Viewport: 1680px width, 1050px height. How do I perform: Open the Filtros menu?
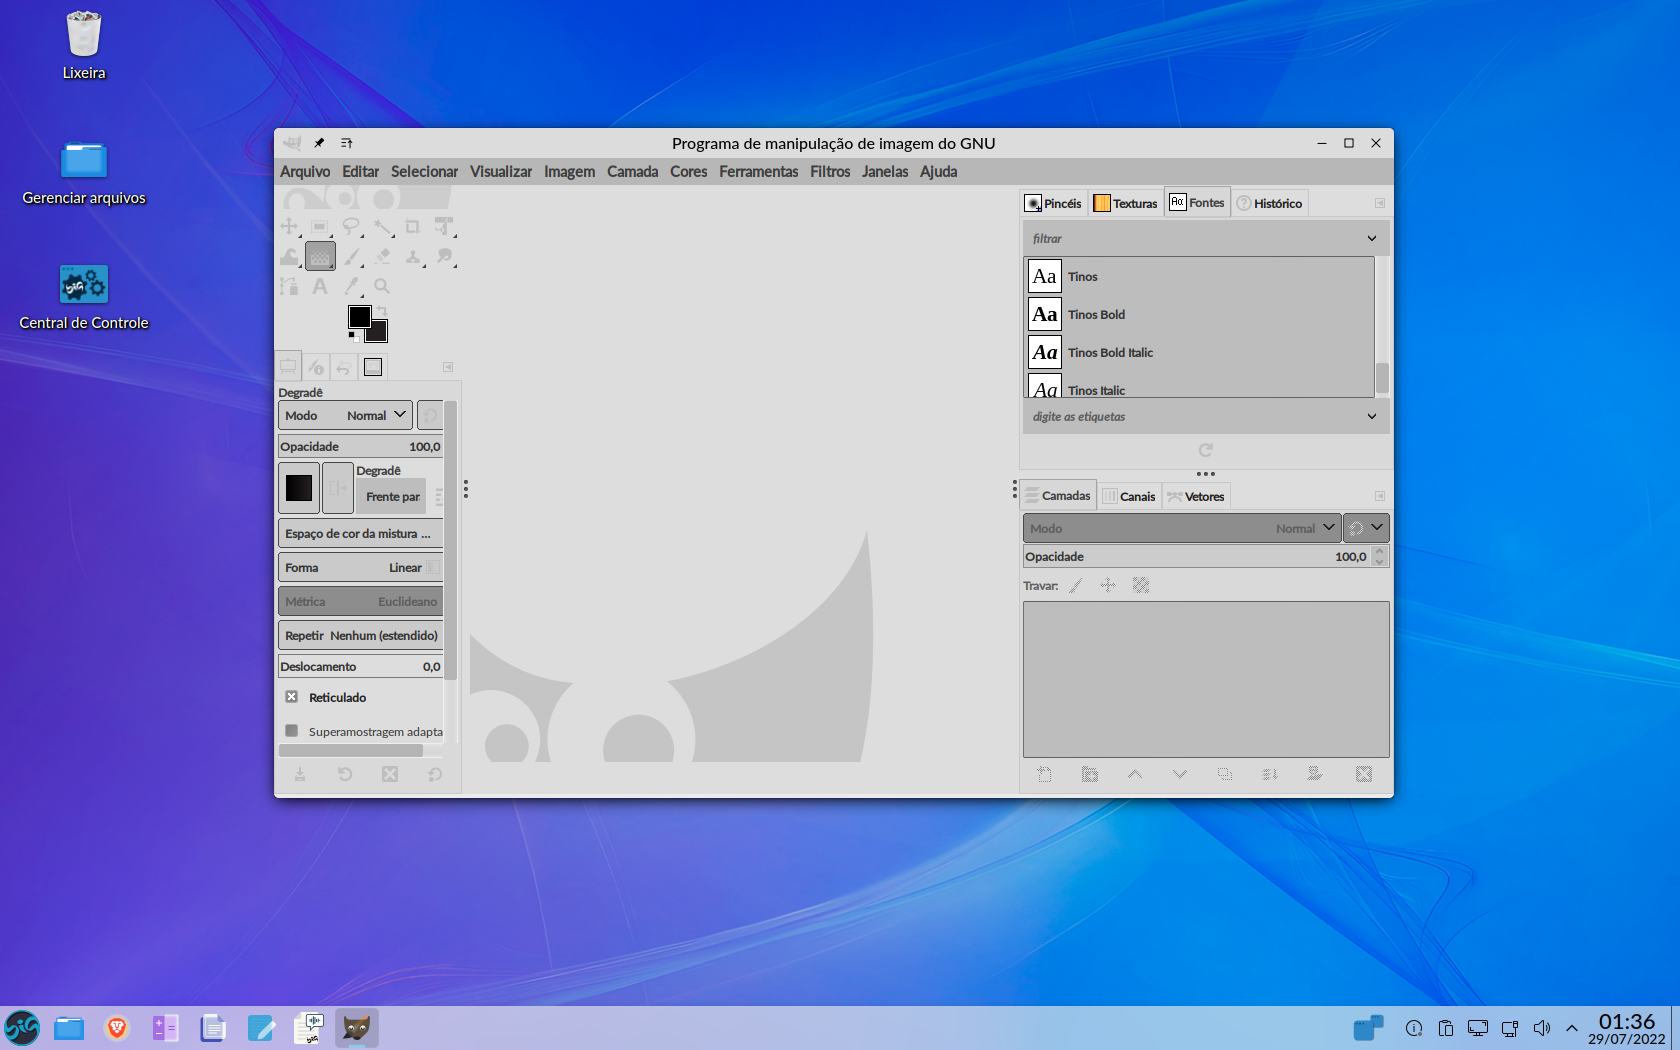[x=830, y=172]
